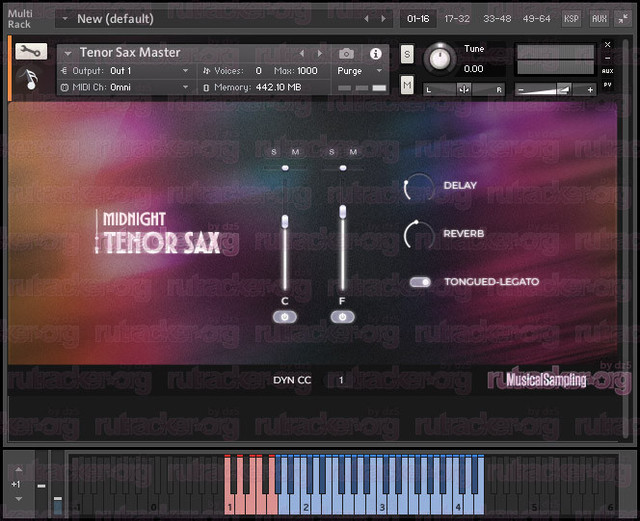Switch the Tongued-Legato toggle
The height and width of the screenshot is (521, 640).
coord(420,282)
